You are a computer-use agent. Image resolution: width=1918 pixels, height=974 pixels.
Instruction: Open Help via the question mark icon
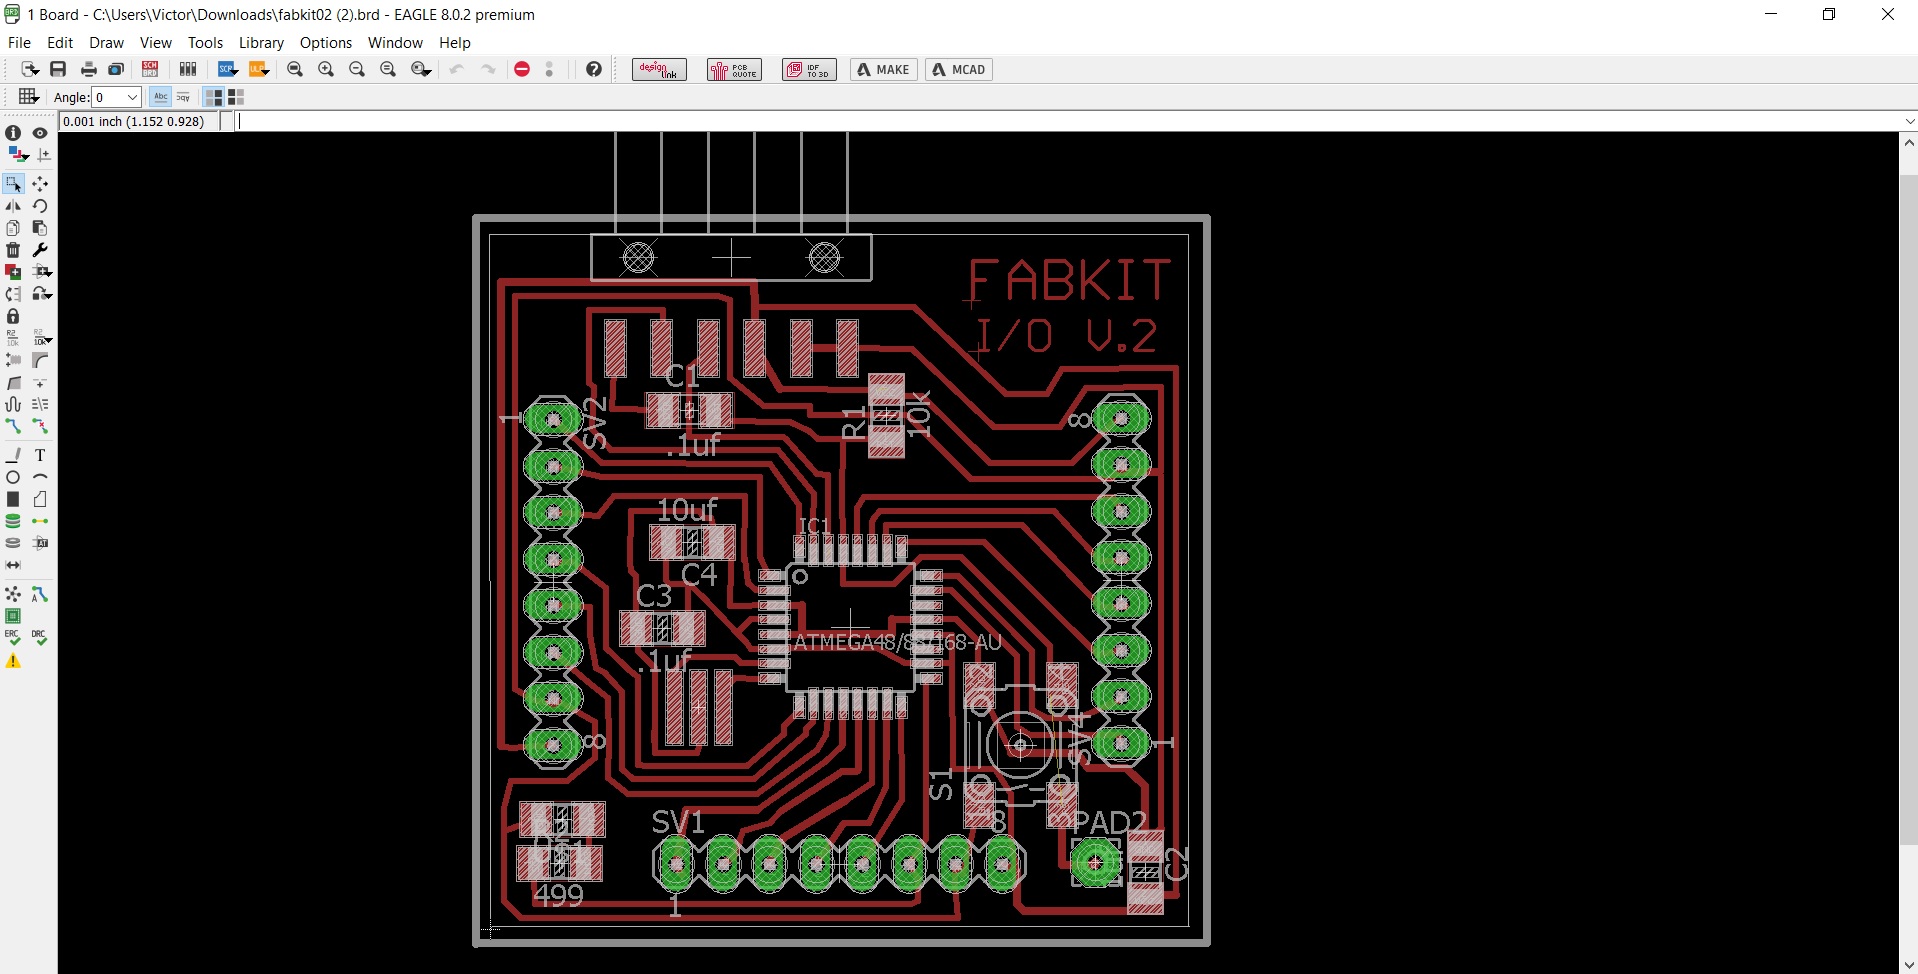point(594,69)
